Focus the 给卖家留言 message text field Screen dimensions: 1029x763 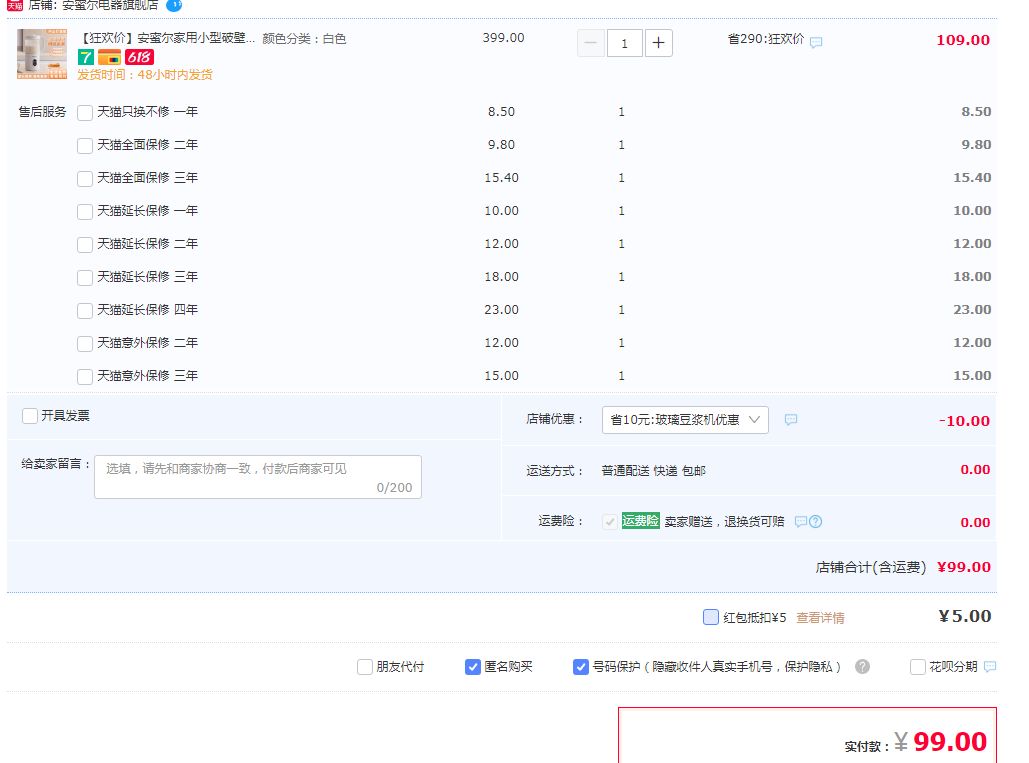(x=258, y=477)
